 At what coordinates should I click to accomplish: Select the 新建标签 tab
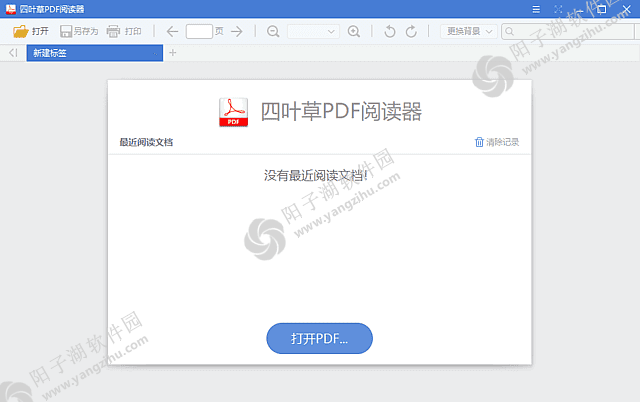pyautogui.click(x=95, y=53)
